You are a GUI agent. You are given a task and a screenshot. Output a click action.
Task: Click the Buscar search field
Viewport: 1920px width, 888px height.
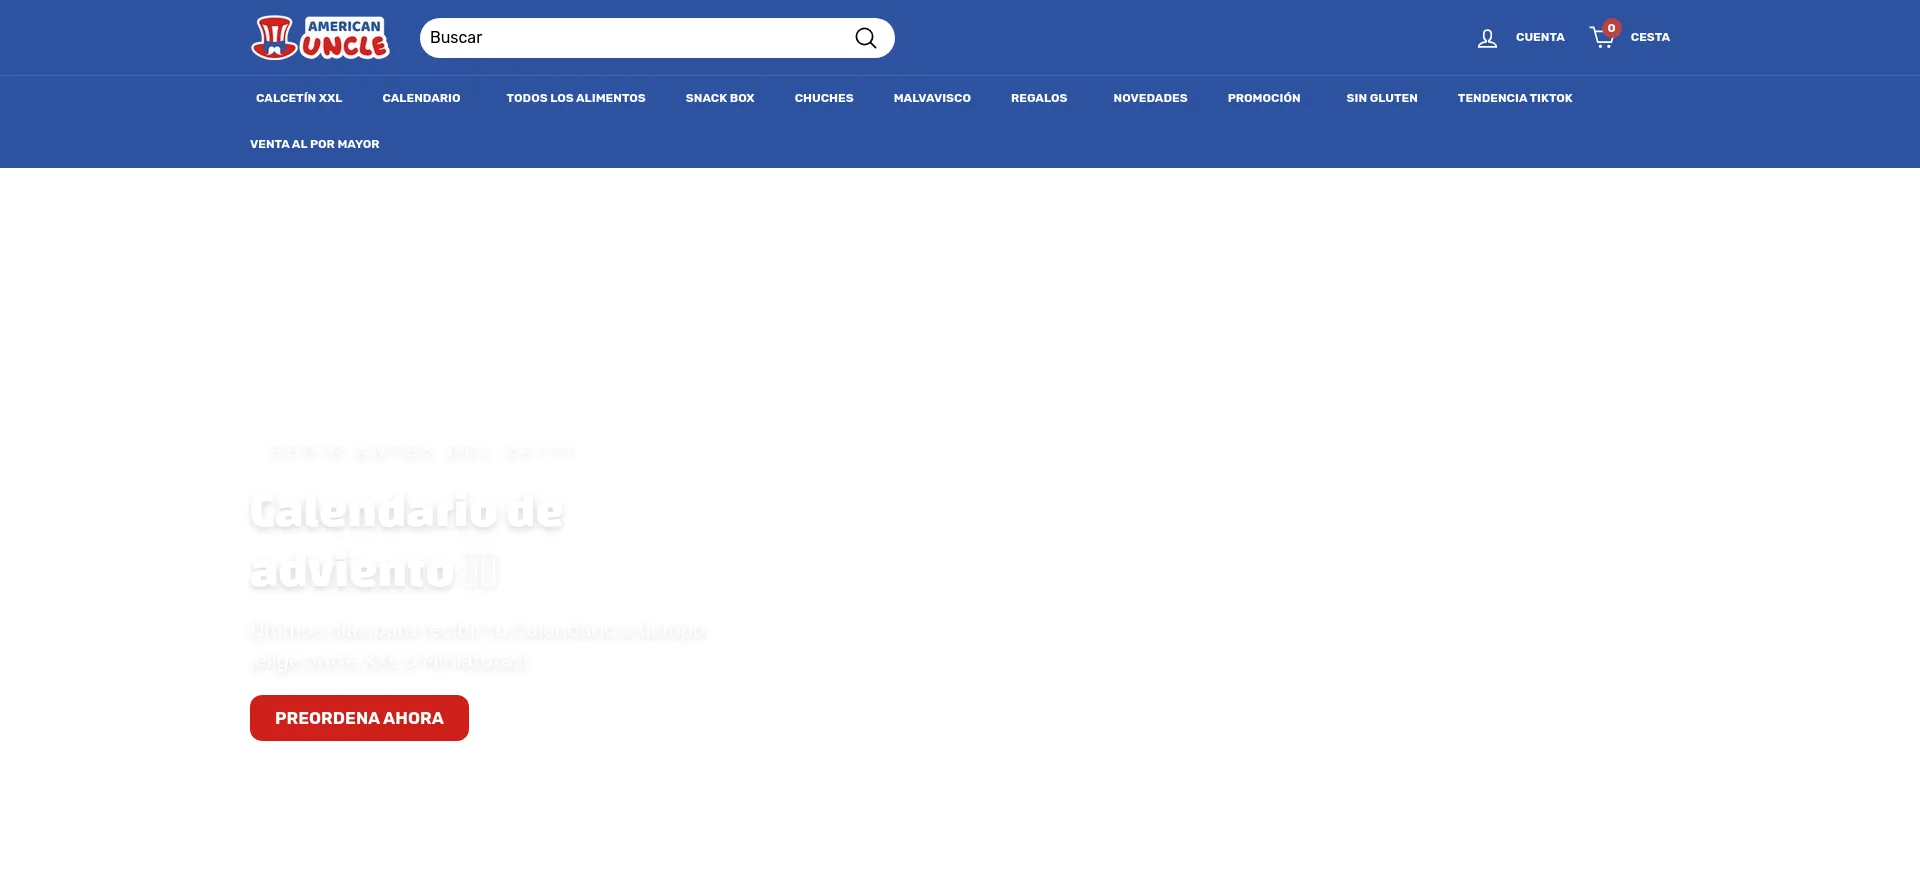(635, 38)
